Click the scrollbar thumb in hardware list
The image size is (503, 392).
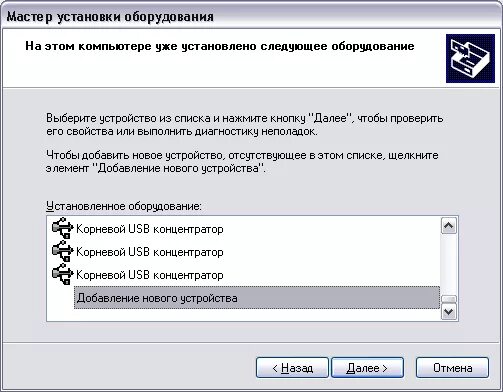click(x=449, y=299)
